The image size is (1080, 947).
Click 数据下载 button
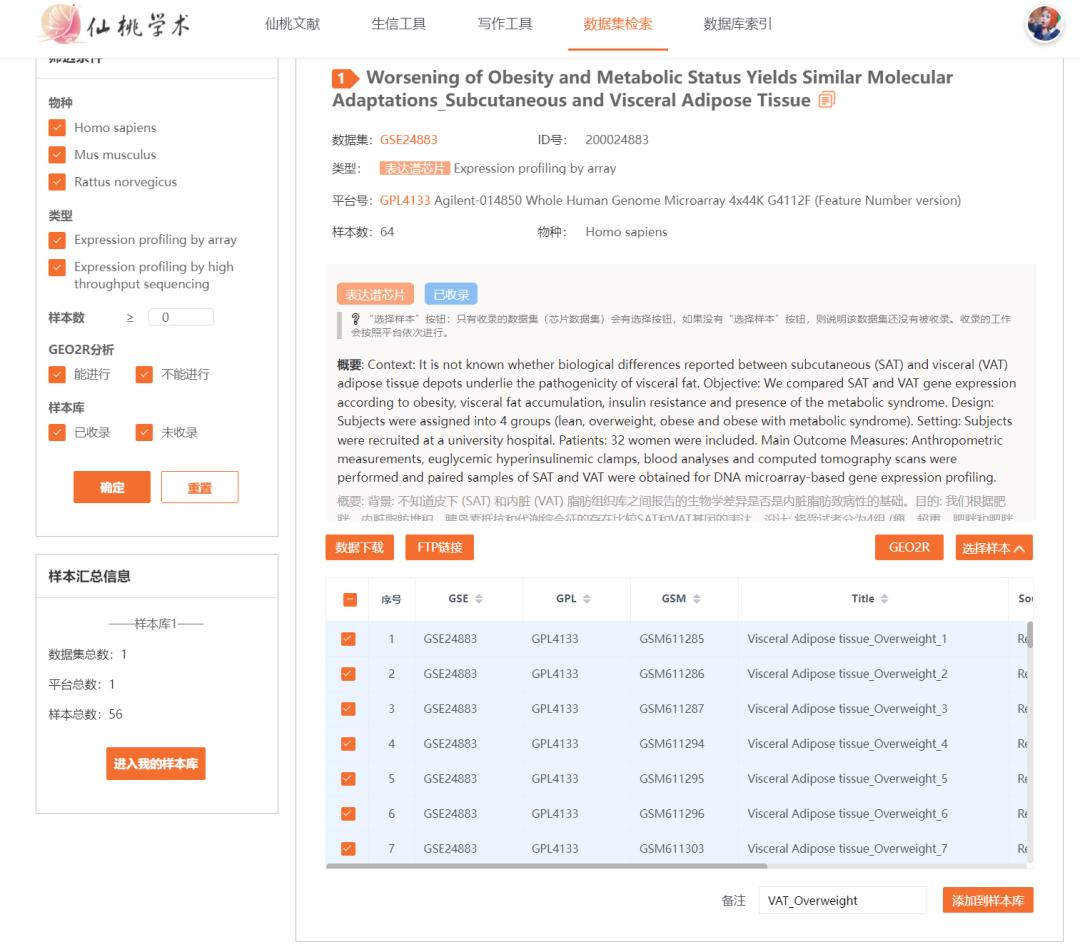pos(360,548)
